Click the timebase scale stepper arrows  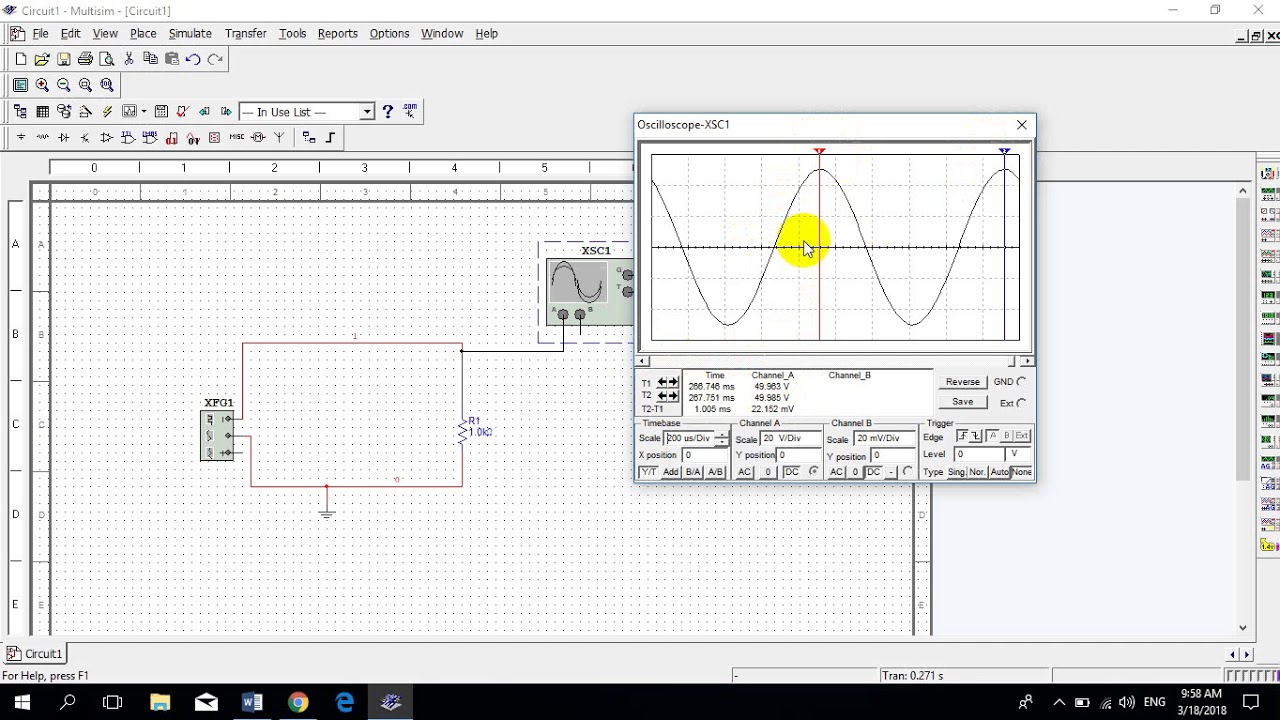[x=721, y=438]
